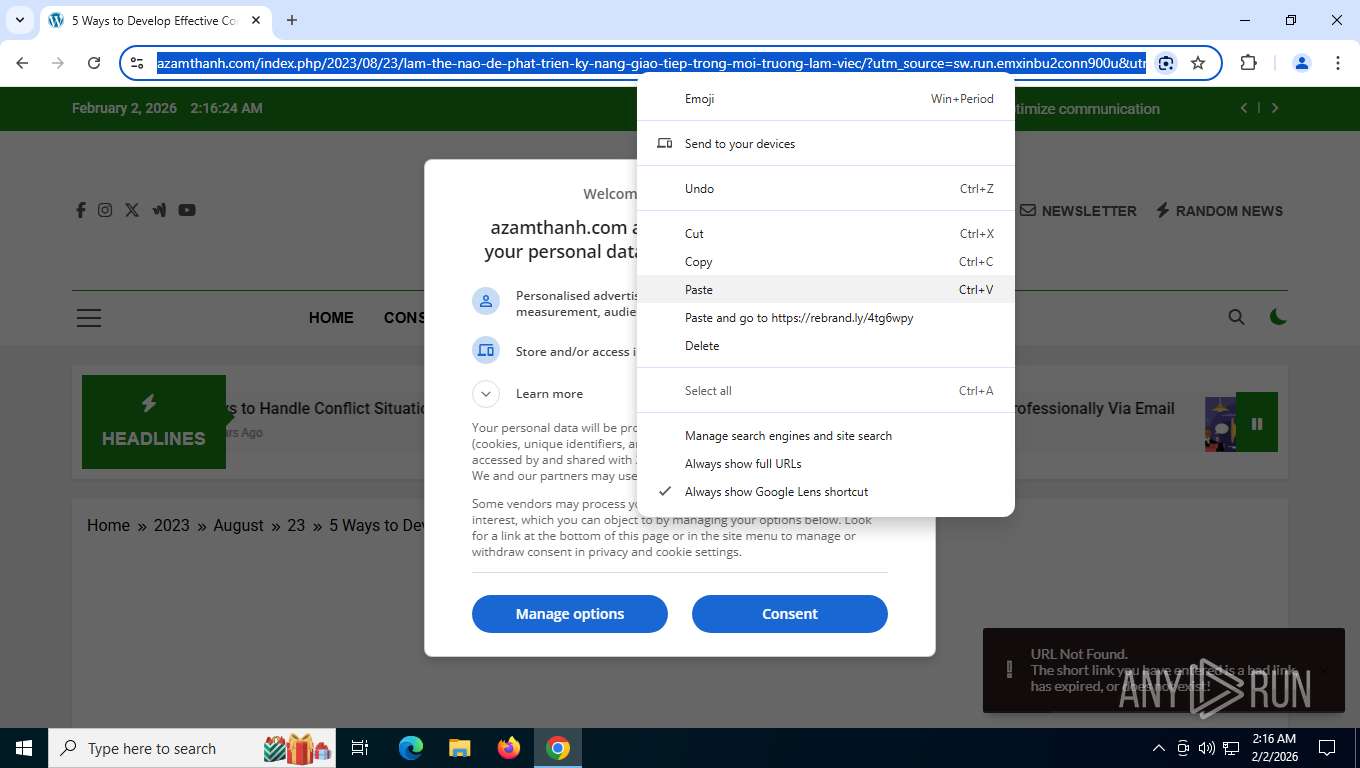The height and width of the screenshot is (768, 1360).
Task: Bookmark this page with the star icon
Action: (x=1198, y=63)
